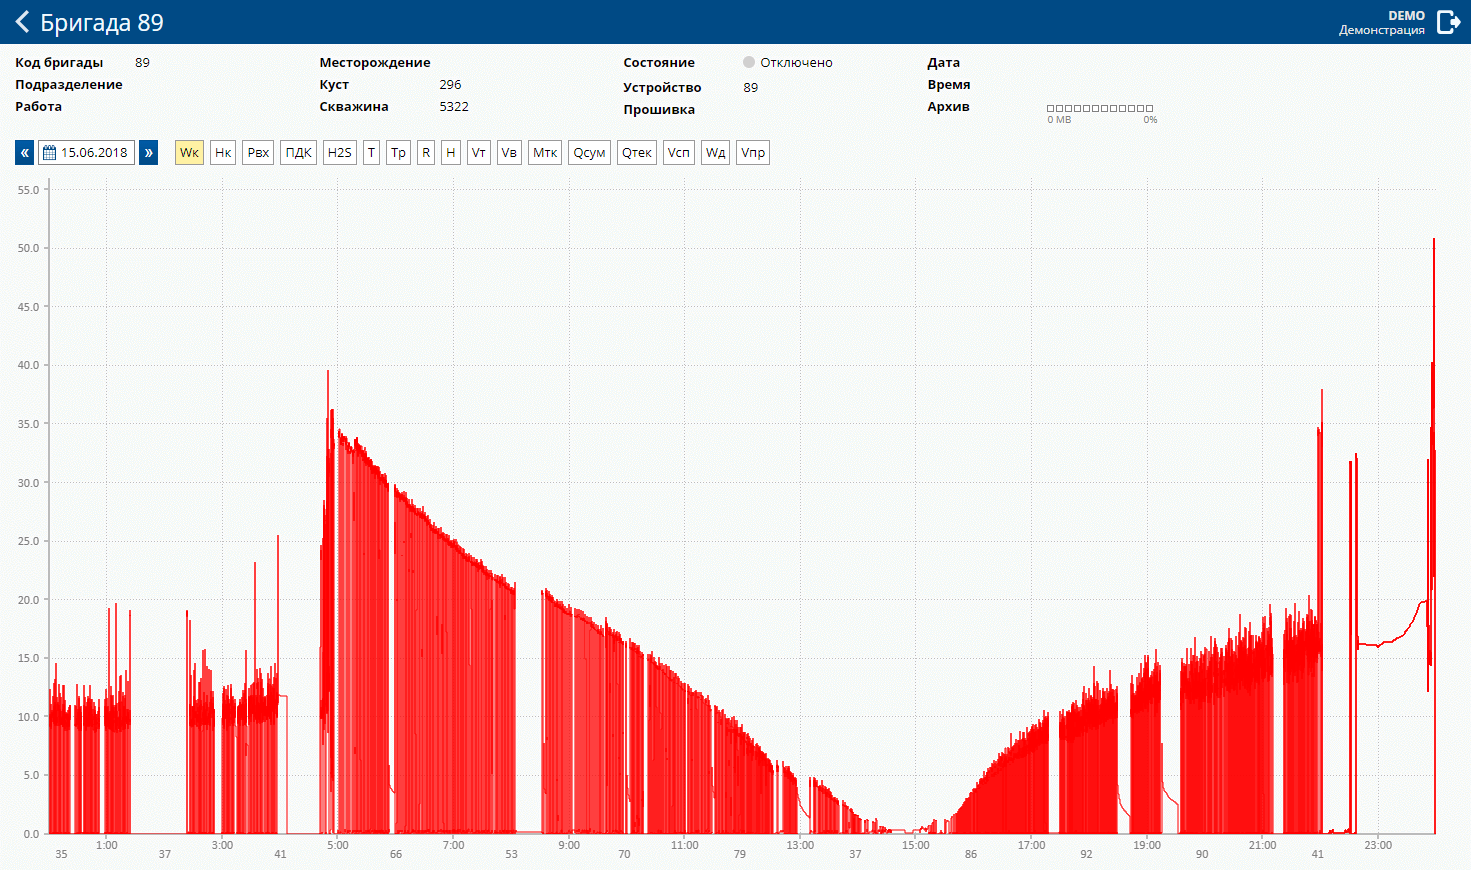Select the Qтек parameter button
The width and height of the screenshot is (1471, 870).
coord(637,153)
